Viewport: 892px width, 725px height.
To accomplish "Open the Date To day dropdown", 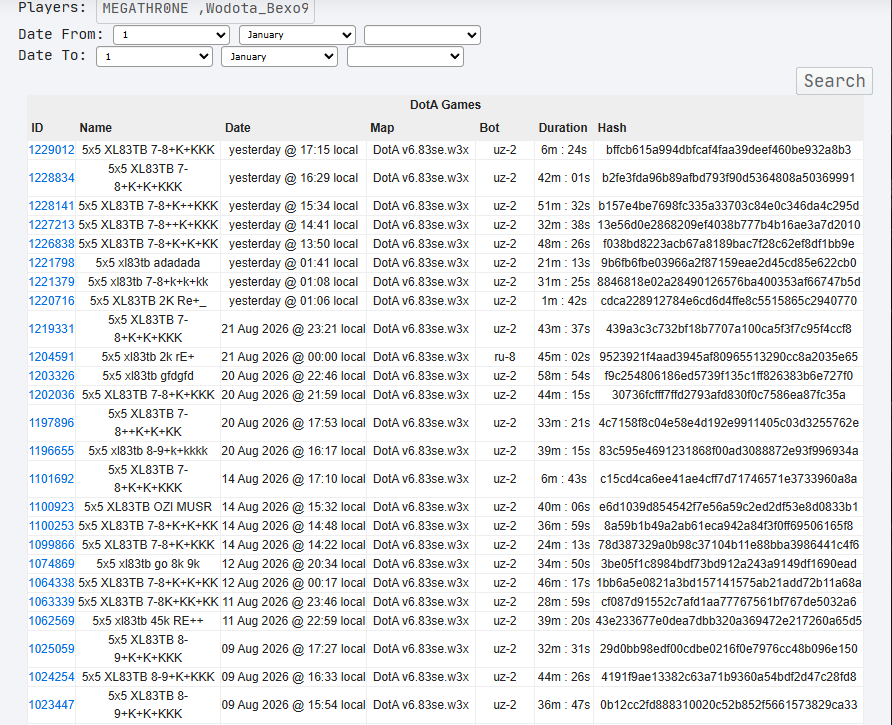I will (154, 56).
